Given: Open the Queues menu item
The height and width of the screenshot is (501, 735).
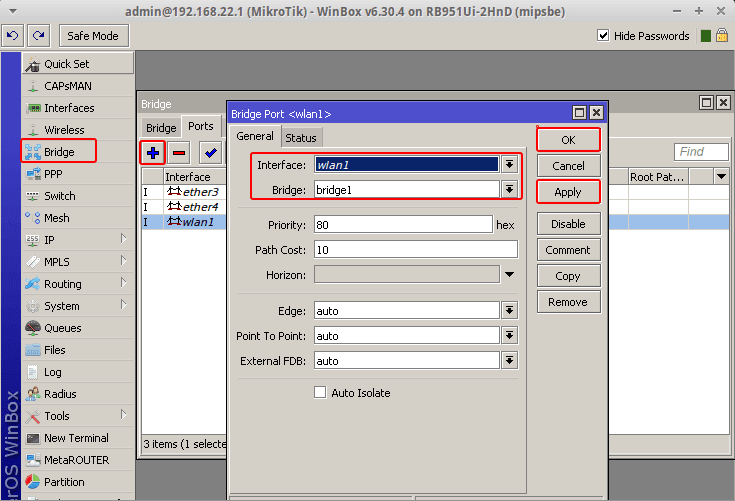Looking at the screenshot, I should [78, 328].
